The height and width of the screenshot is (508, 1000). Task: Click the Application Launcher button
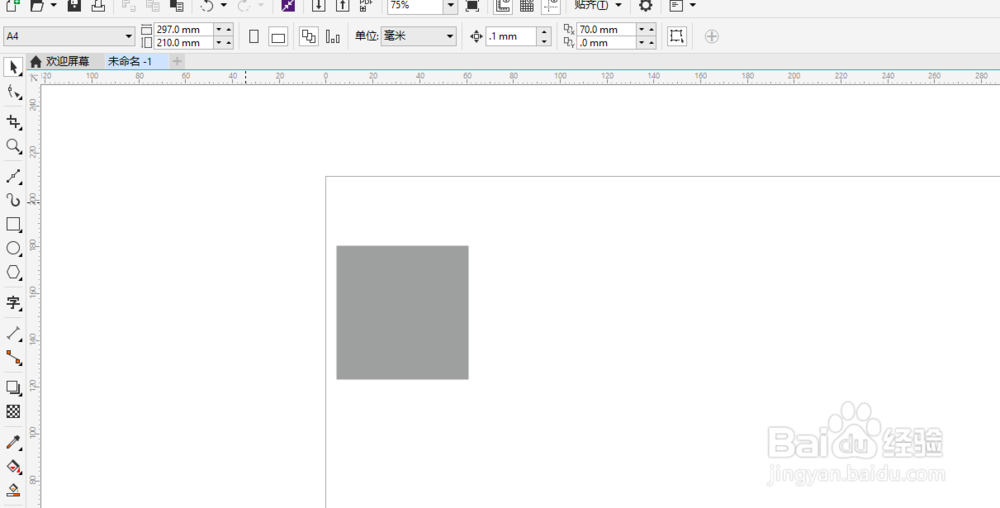(677, 6)
